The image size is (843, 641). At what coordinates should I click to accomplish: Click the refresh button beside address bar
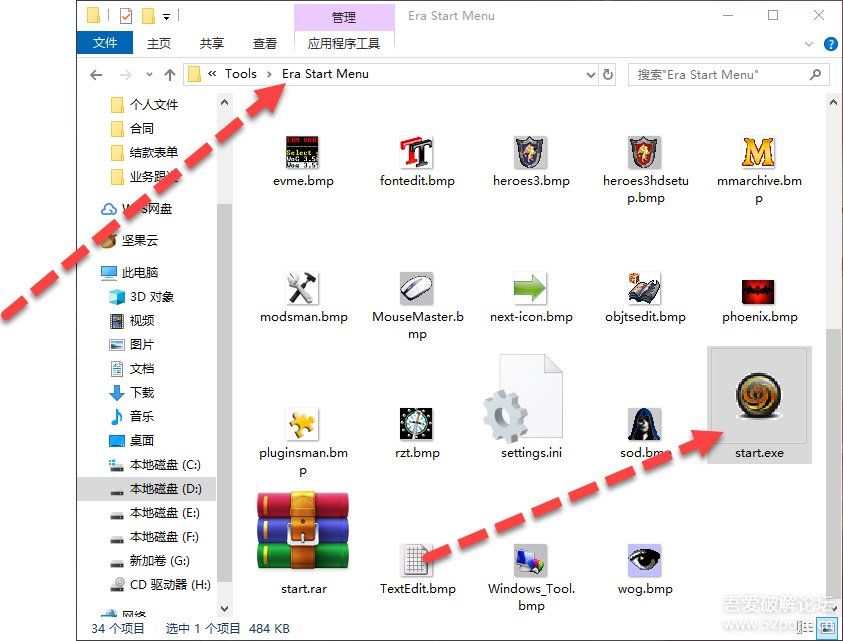pyautogui.click(x=608, y=75)
